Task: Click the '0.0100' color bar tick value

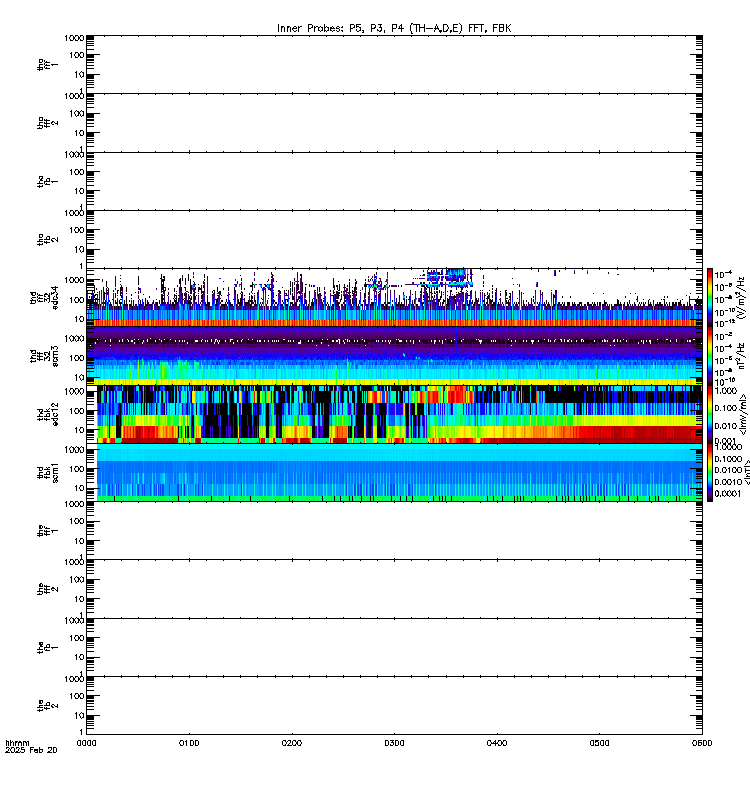Action: [x=728, y=470]
